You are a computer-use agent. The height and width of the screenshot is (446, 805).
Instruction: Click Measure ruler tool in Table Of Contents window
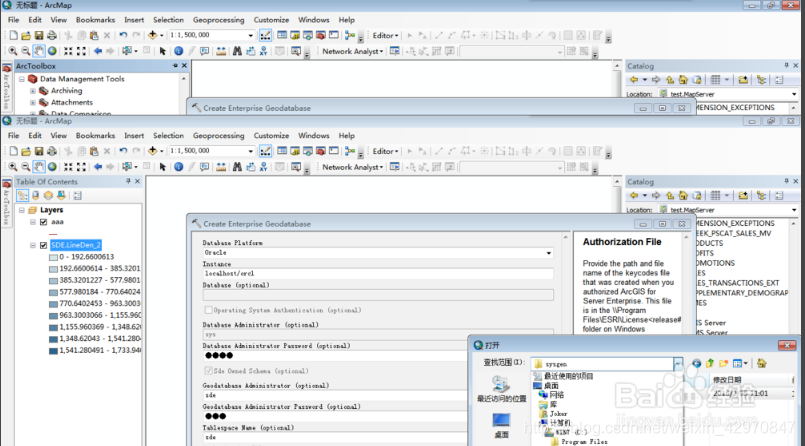[x=221, y=167]
